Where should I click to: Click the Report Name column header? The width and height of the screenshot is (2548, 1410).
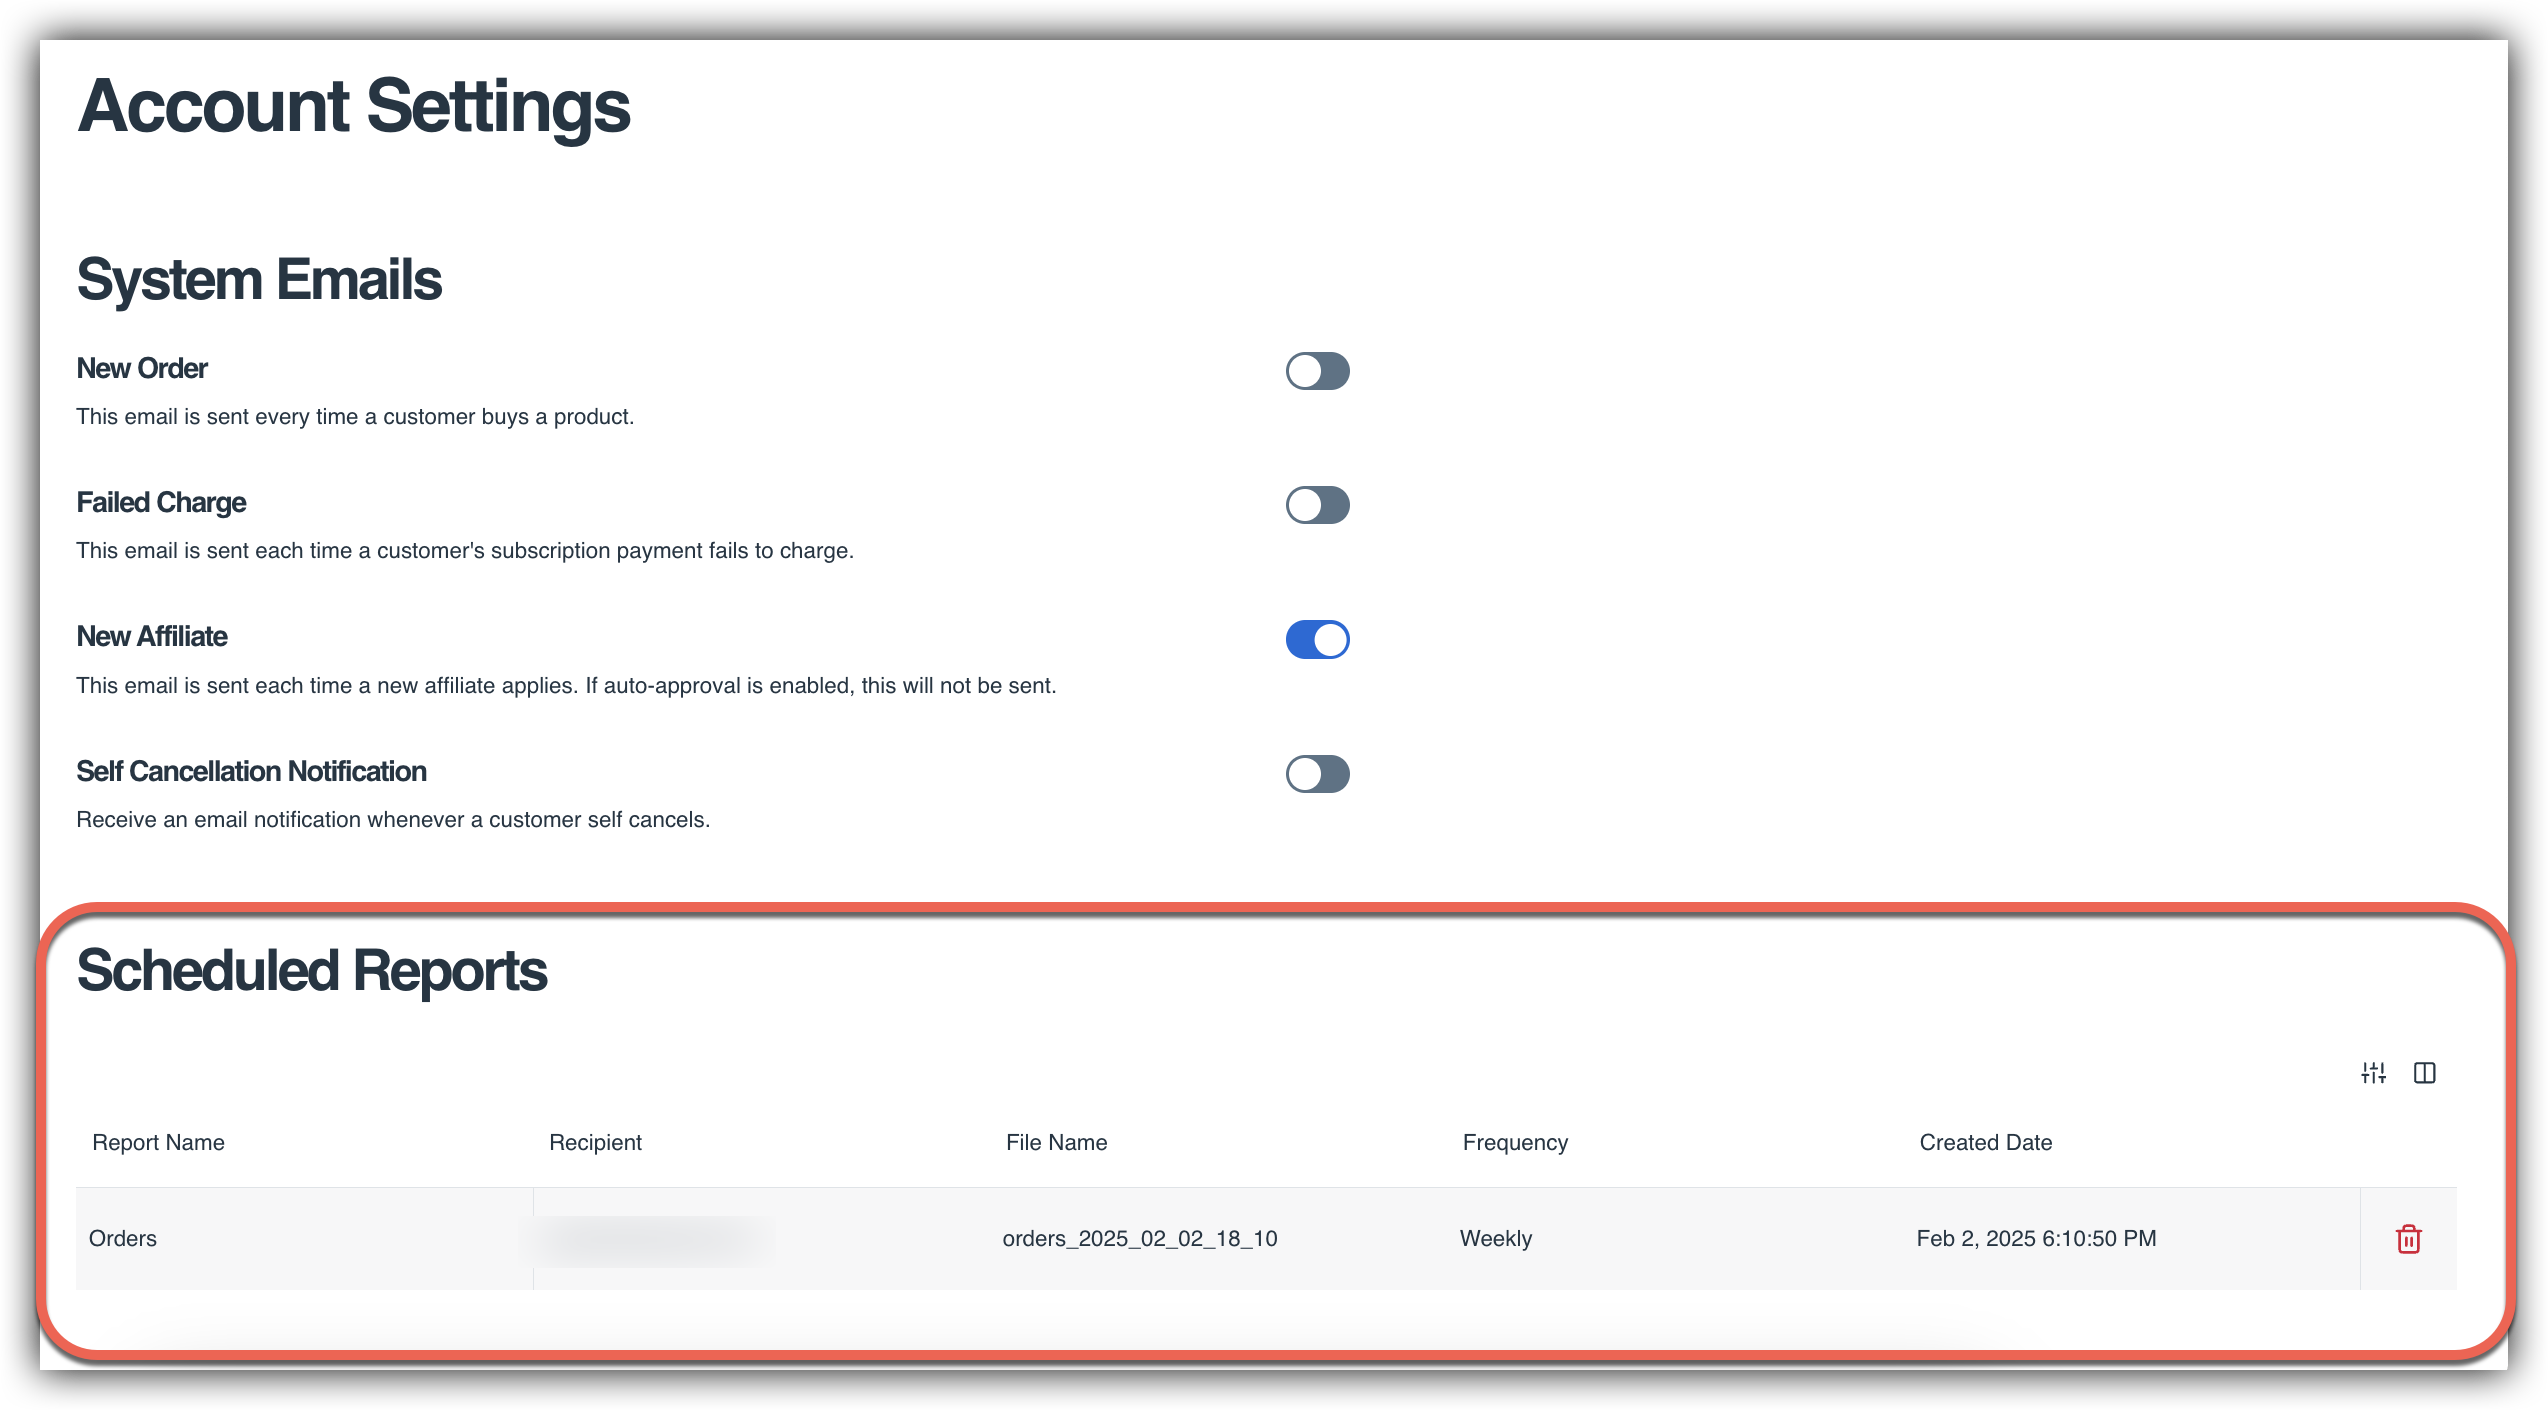coord(158,1142)
